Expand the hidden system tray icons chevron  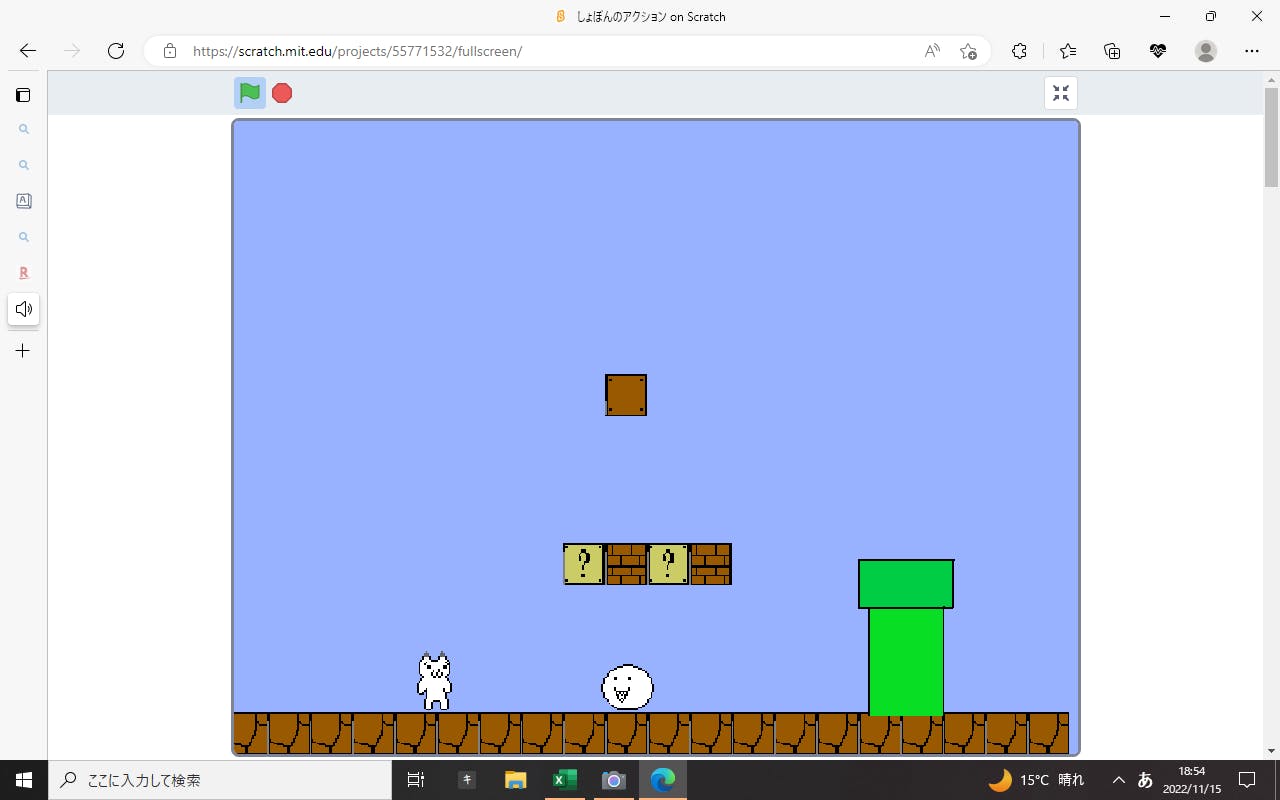pyautogui.click(x=1119, y=780)
